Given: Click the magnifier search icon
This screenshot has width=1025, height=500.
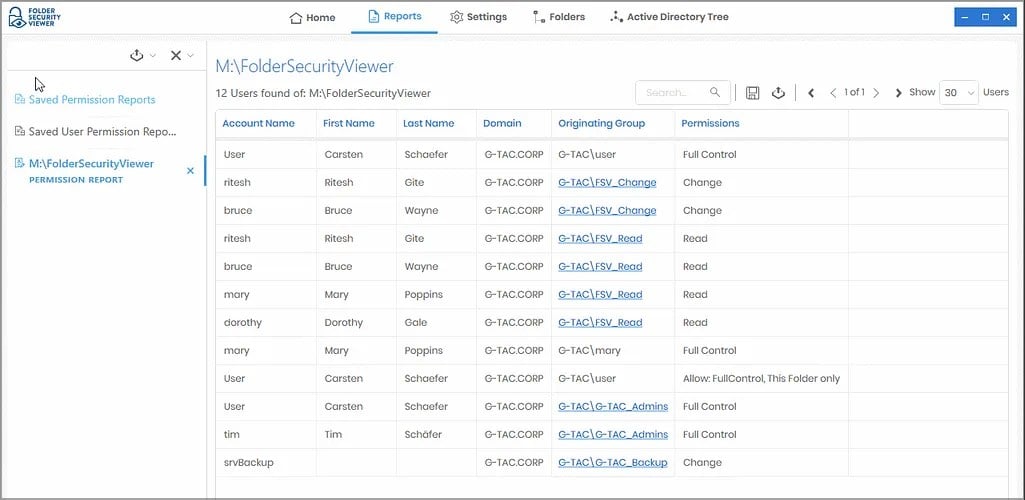Looking at the screenshot, I should [x=715, y=92].
